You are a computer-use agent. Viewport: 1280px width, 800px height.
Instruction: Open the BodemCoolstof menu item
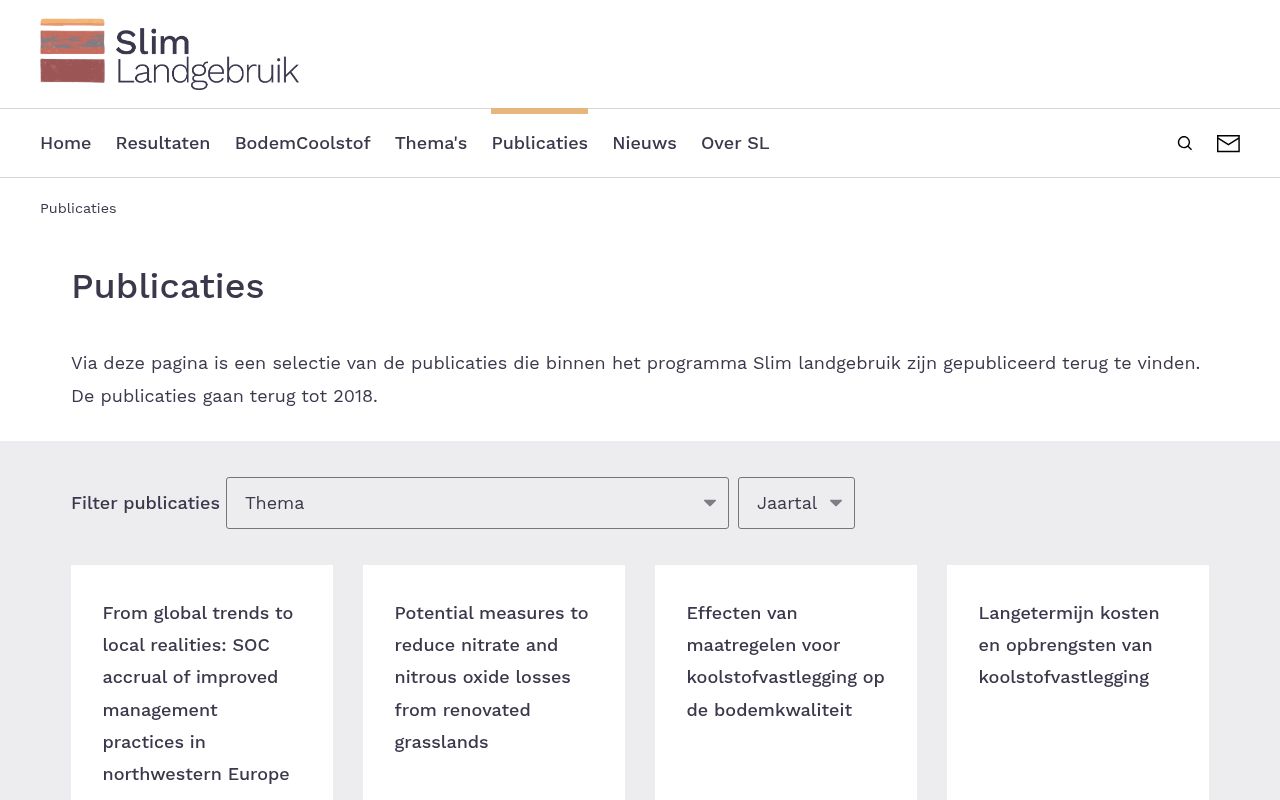(303, 143)
